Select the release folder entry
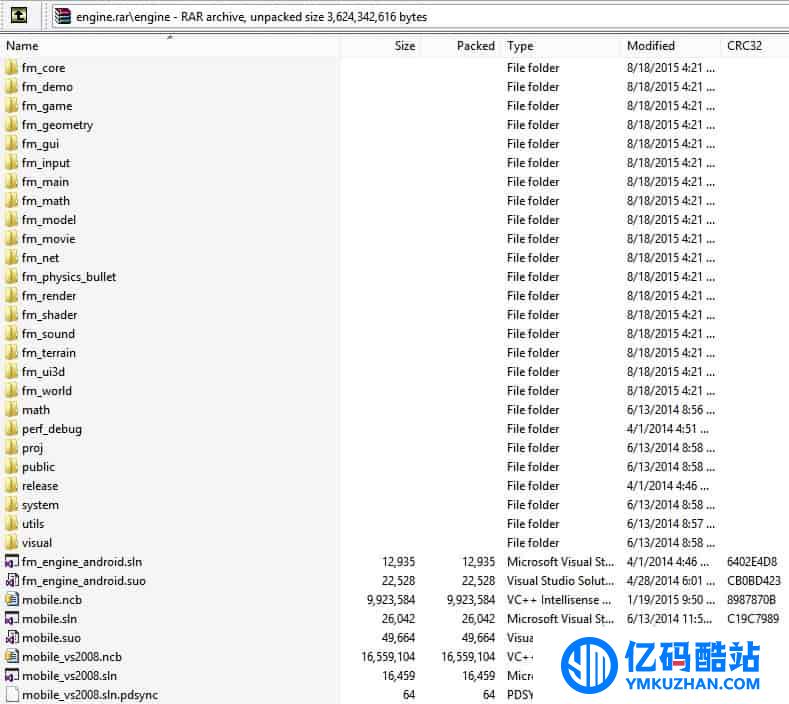The height and width of the screenshot is (704, 789). click(40, 486)
